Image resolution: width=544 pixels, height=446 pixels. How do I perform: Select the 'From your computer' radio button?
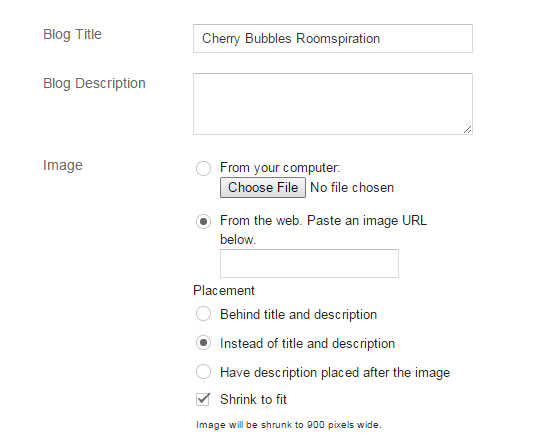pos(203,169)
